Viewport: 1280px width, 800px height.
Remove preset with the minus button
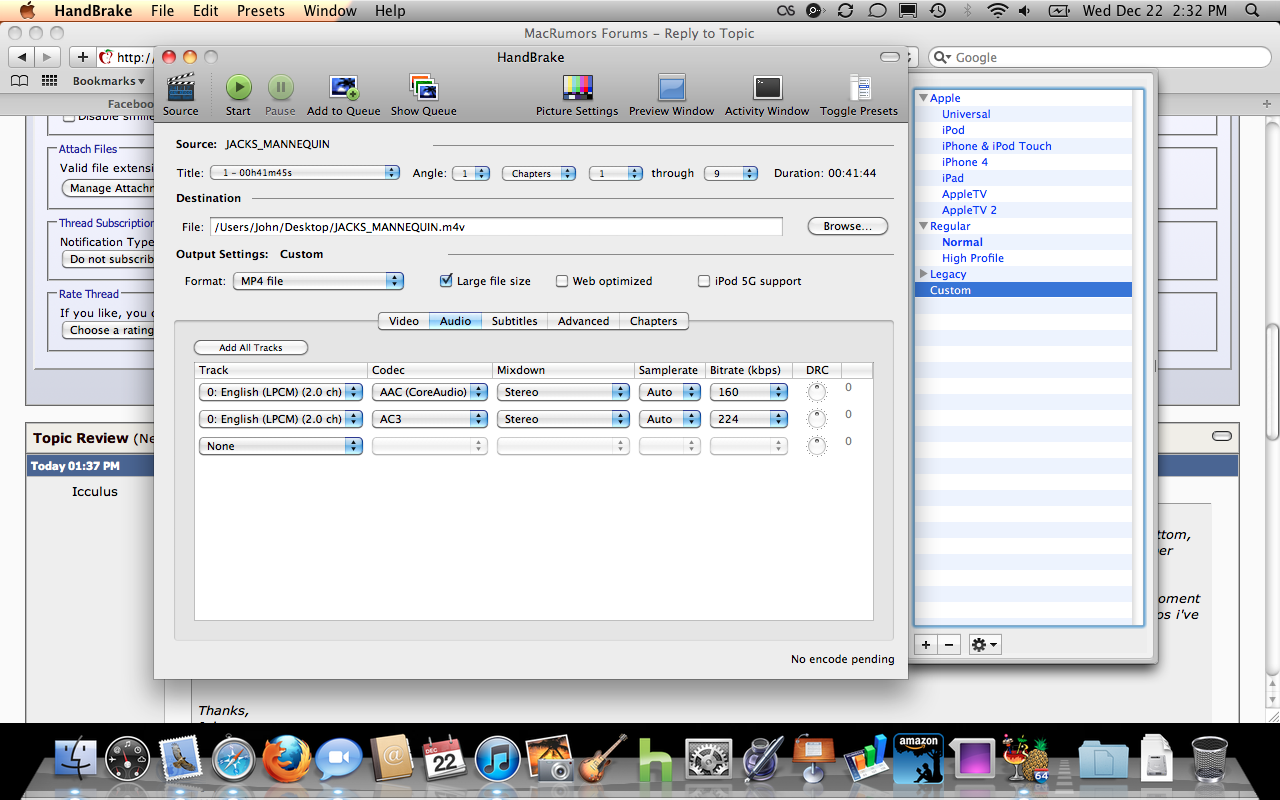coord(950,645)
